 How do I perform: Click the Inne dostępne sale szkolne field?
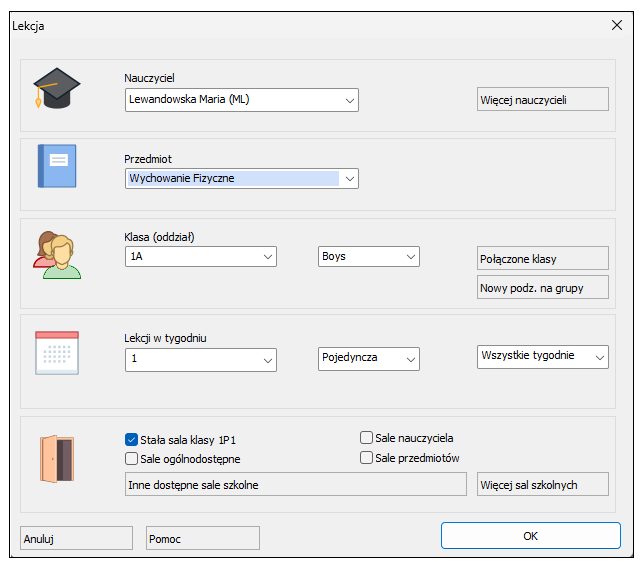click(296, 484)
